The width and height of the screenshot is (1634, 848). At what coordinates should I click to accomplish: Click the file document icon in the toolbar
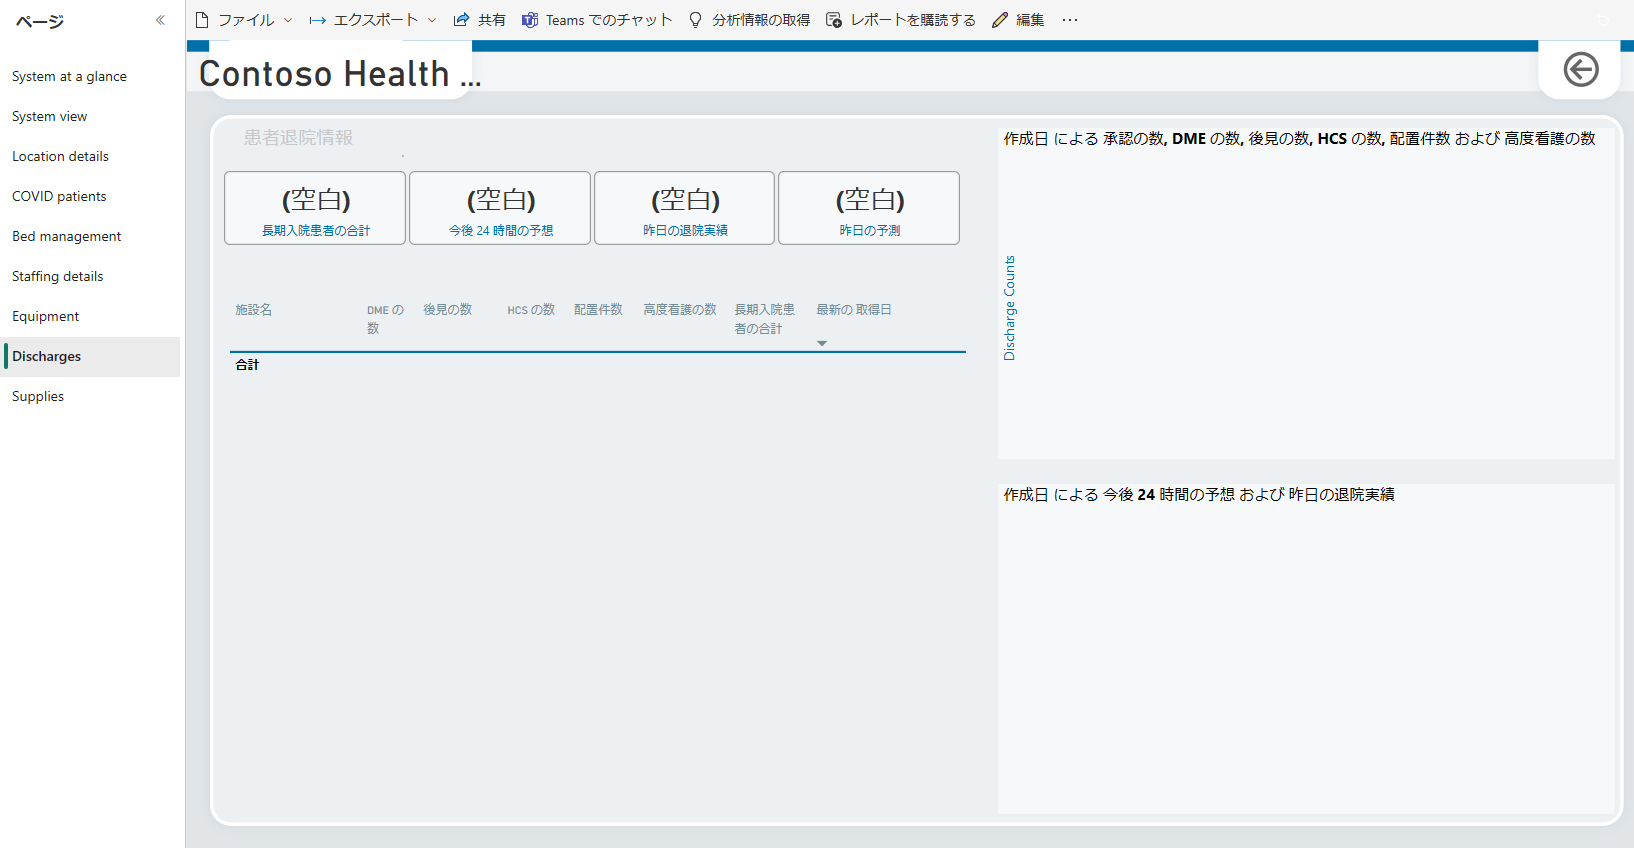[202, 20]
